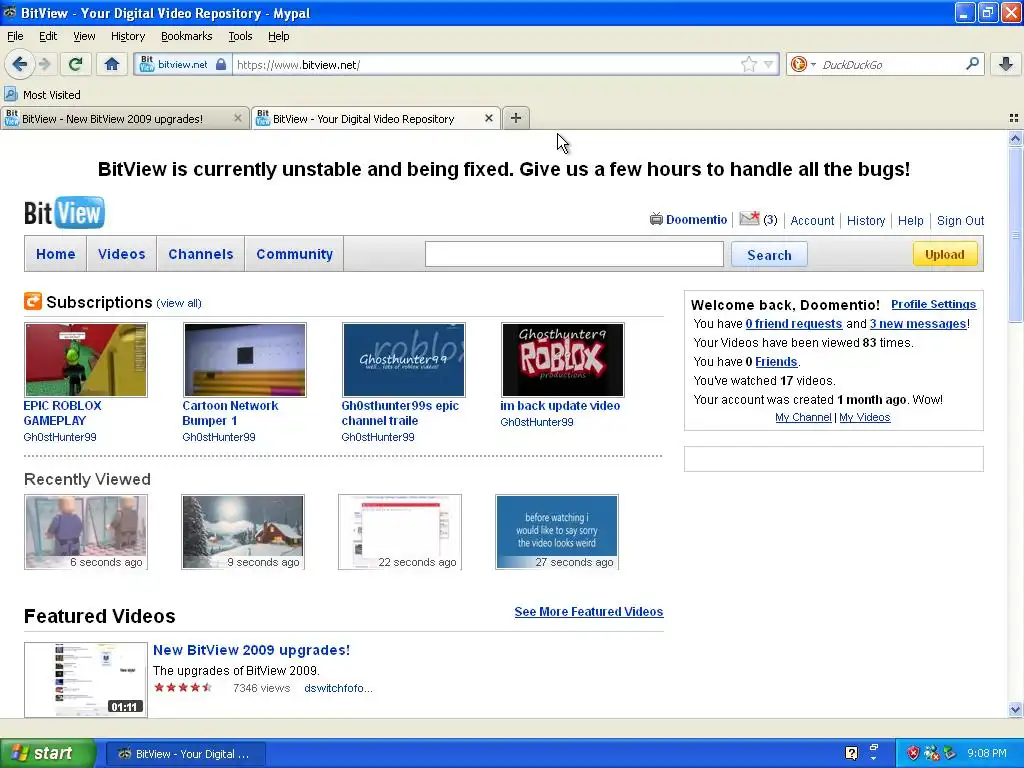1024x768 pixels.
Task: Go to the browser Home icon
Action: click(112, 64)
